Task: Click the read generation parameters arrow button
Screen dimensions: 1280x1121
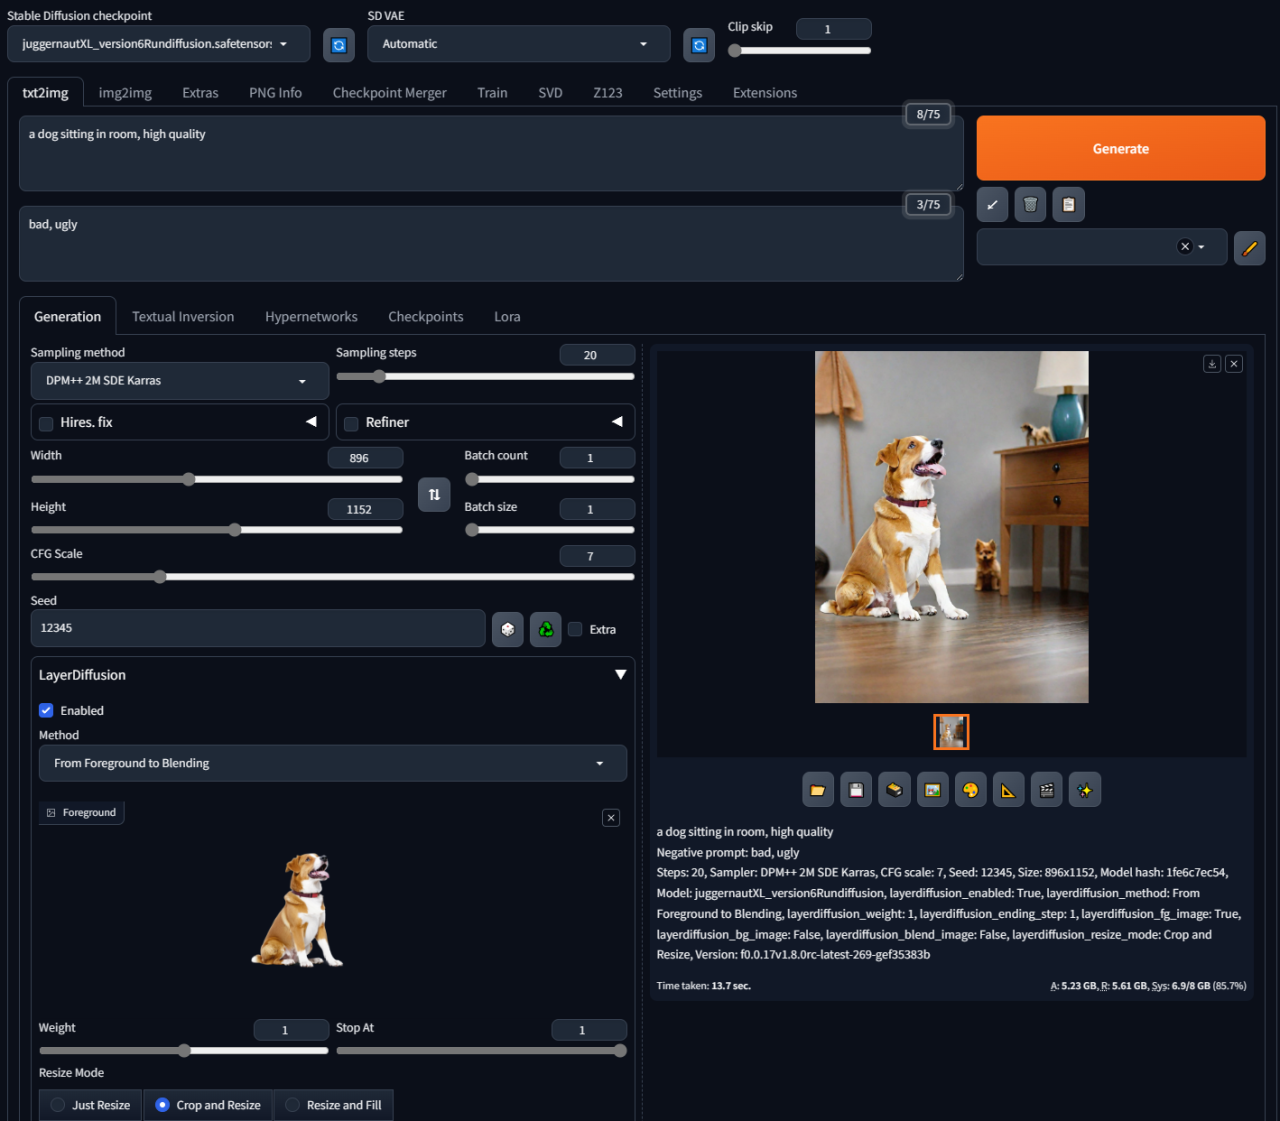Action: [x=992, y=205]
